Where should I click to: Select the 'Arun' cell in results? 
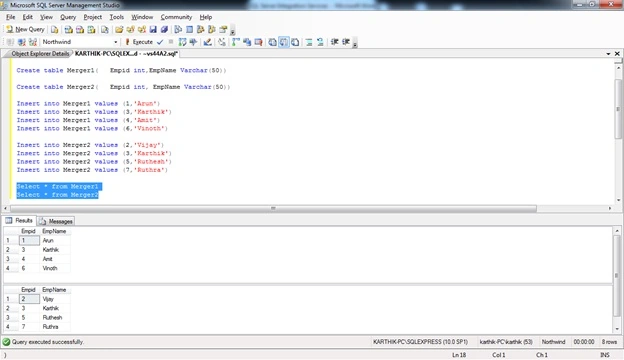pos(56,241)
